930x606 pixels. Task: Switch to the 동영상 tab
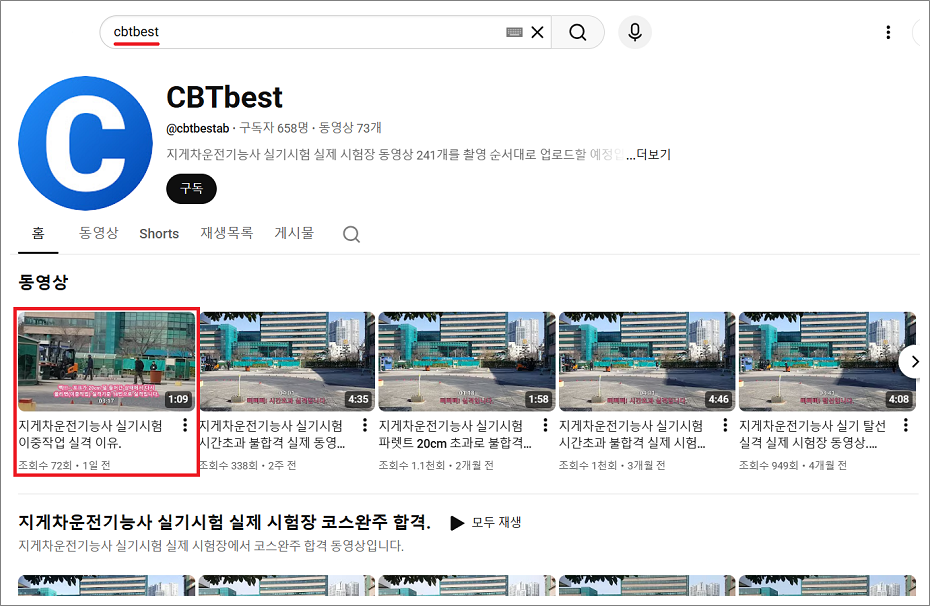[x=98, y=234]
